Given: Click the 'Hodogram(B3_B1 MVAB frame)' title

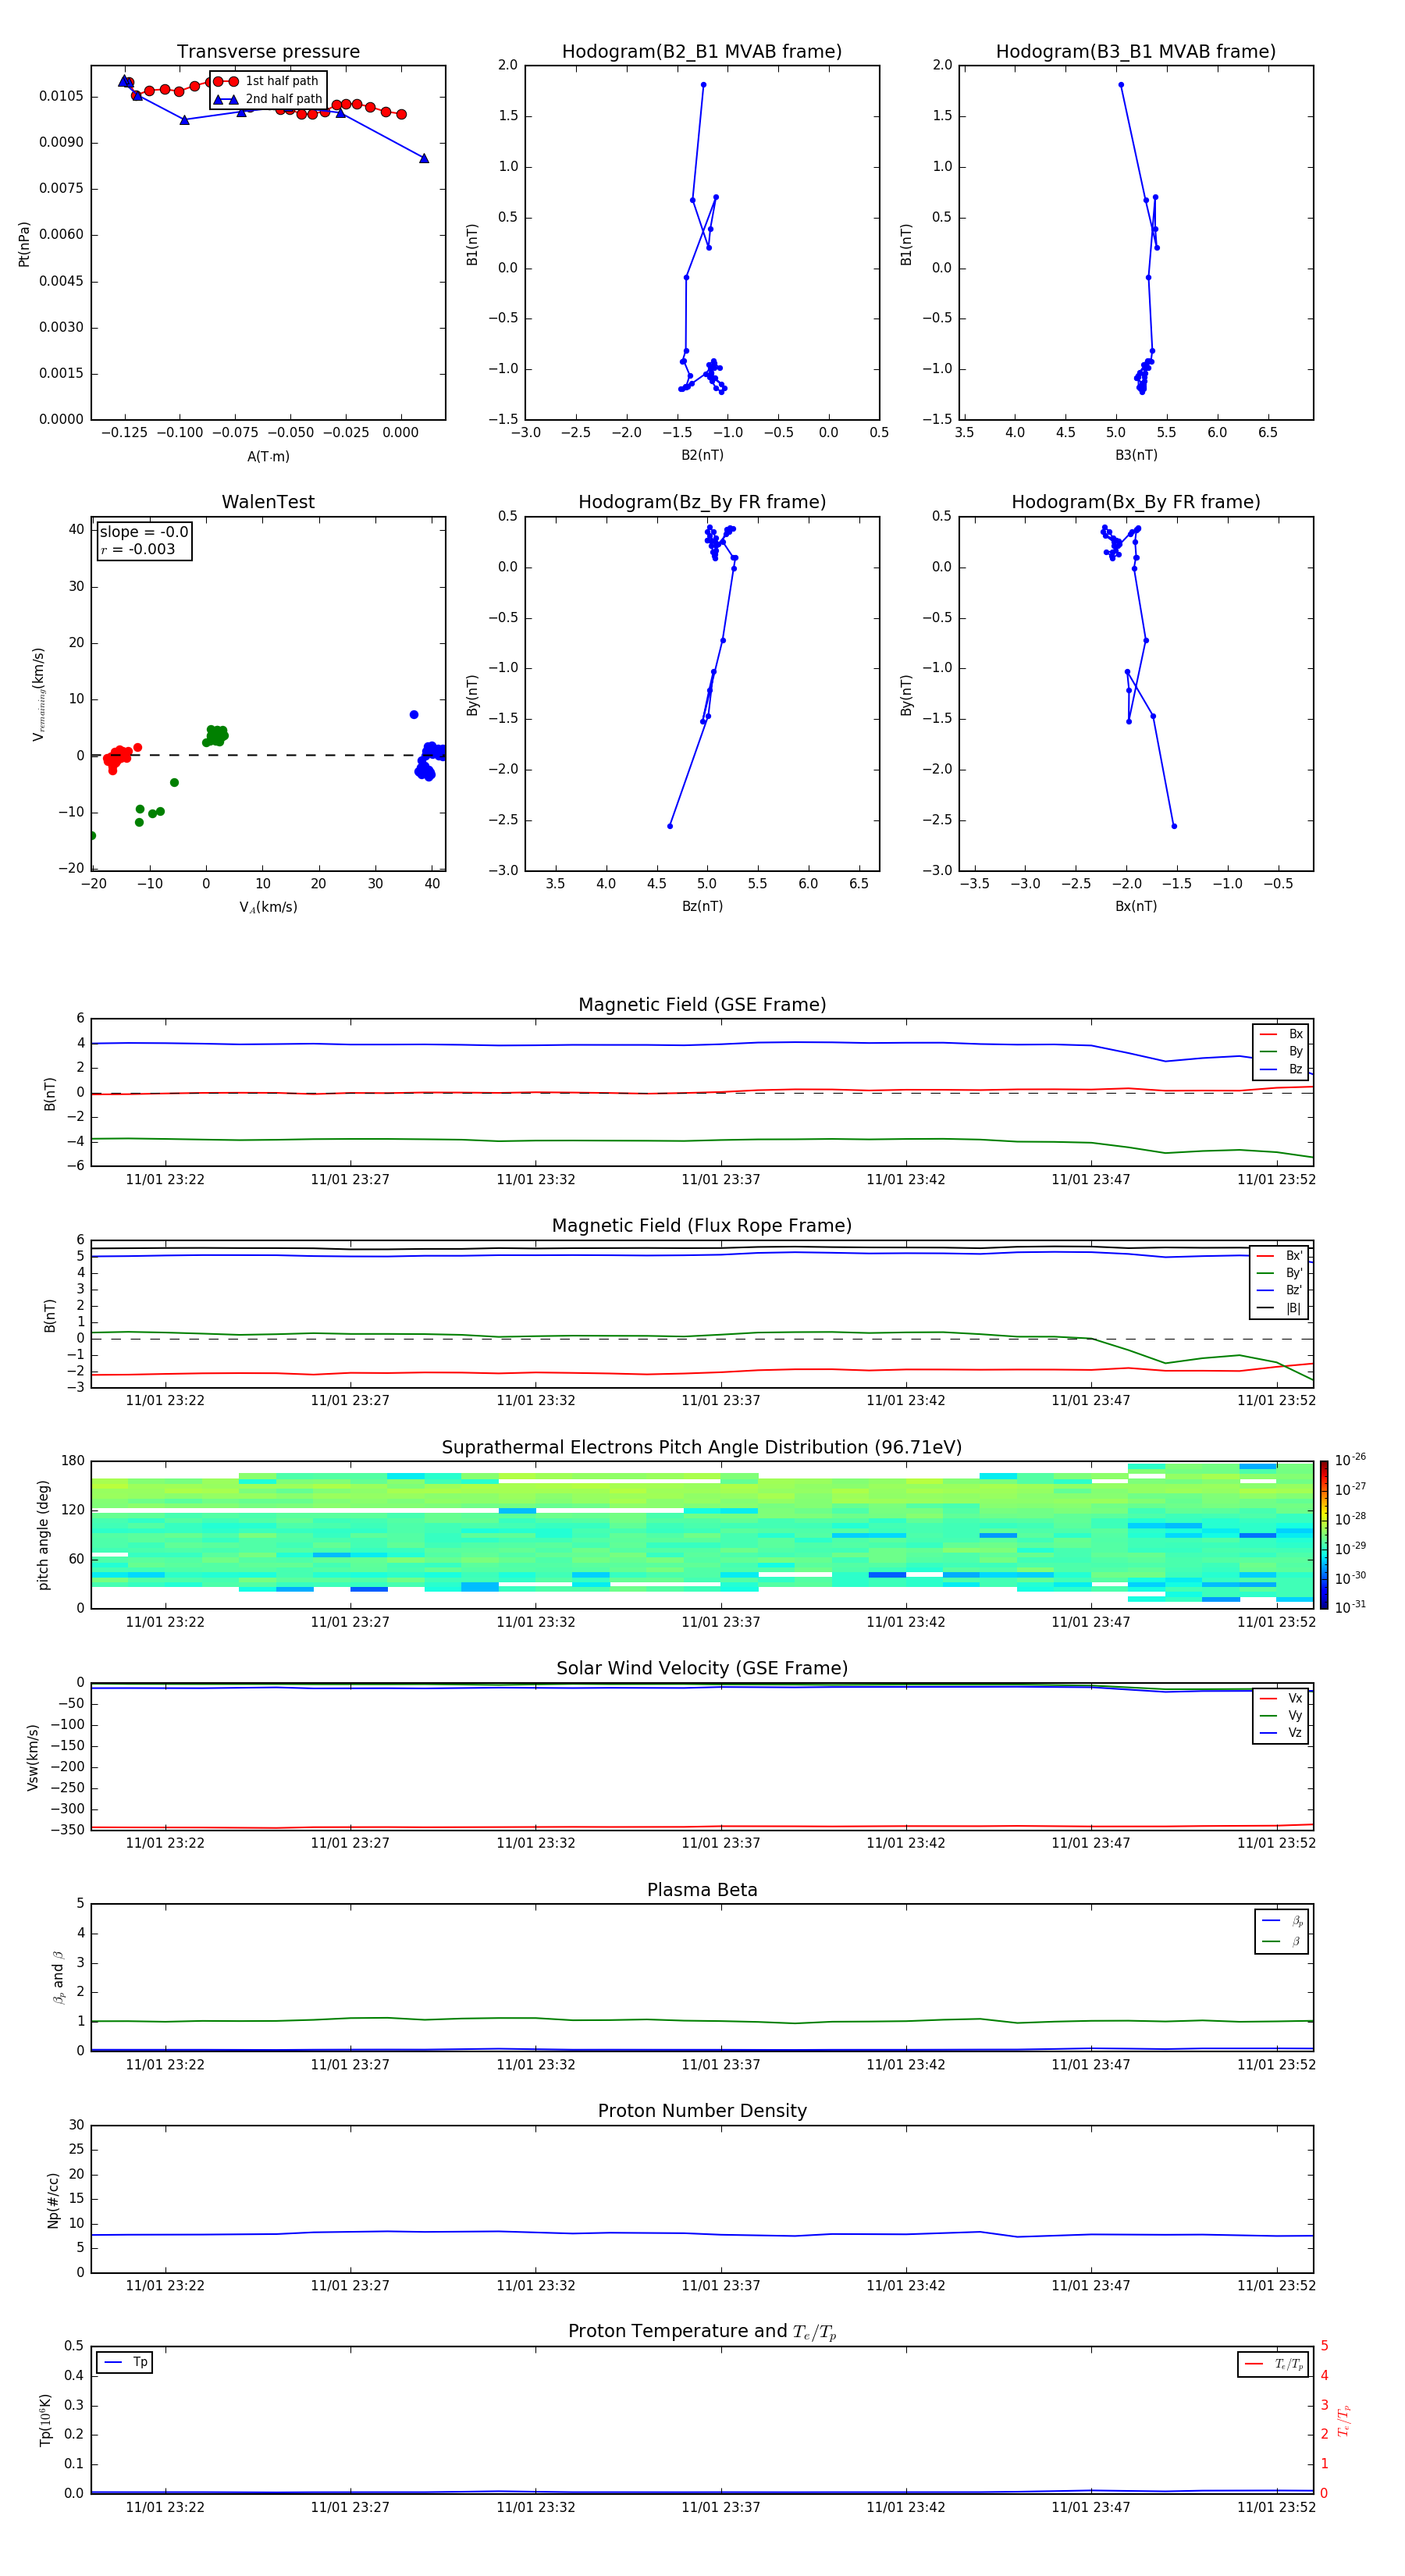Looking at the screenshot, I should (1136, 52).
